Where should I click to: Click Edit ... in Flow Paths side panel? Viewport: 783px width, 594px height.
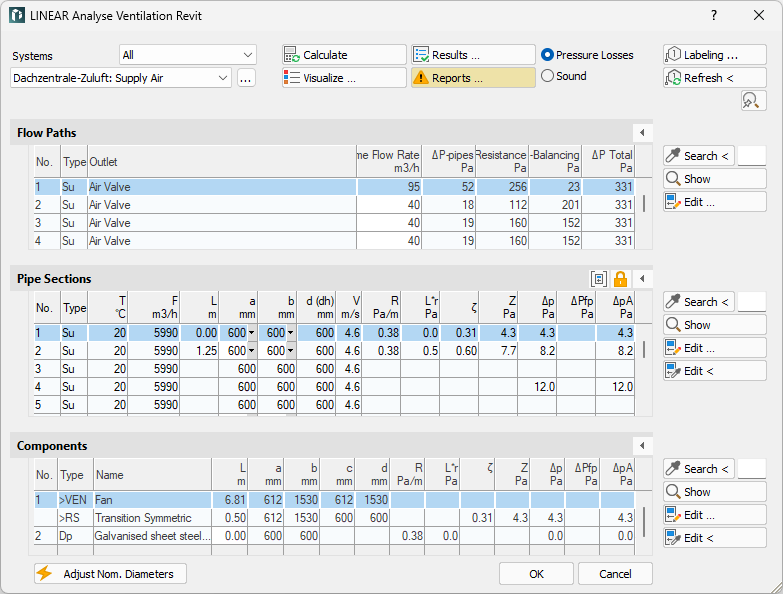[715, 202]
